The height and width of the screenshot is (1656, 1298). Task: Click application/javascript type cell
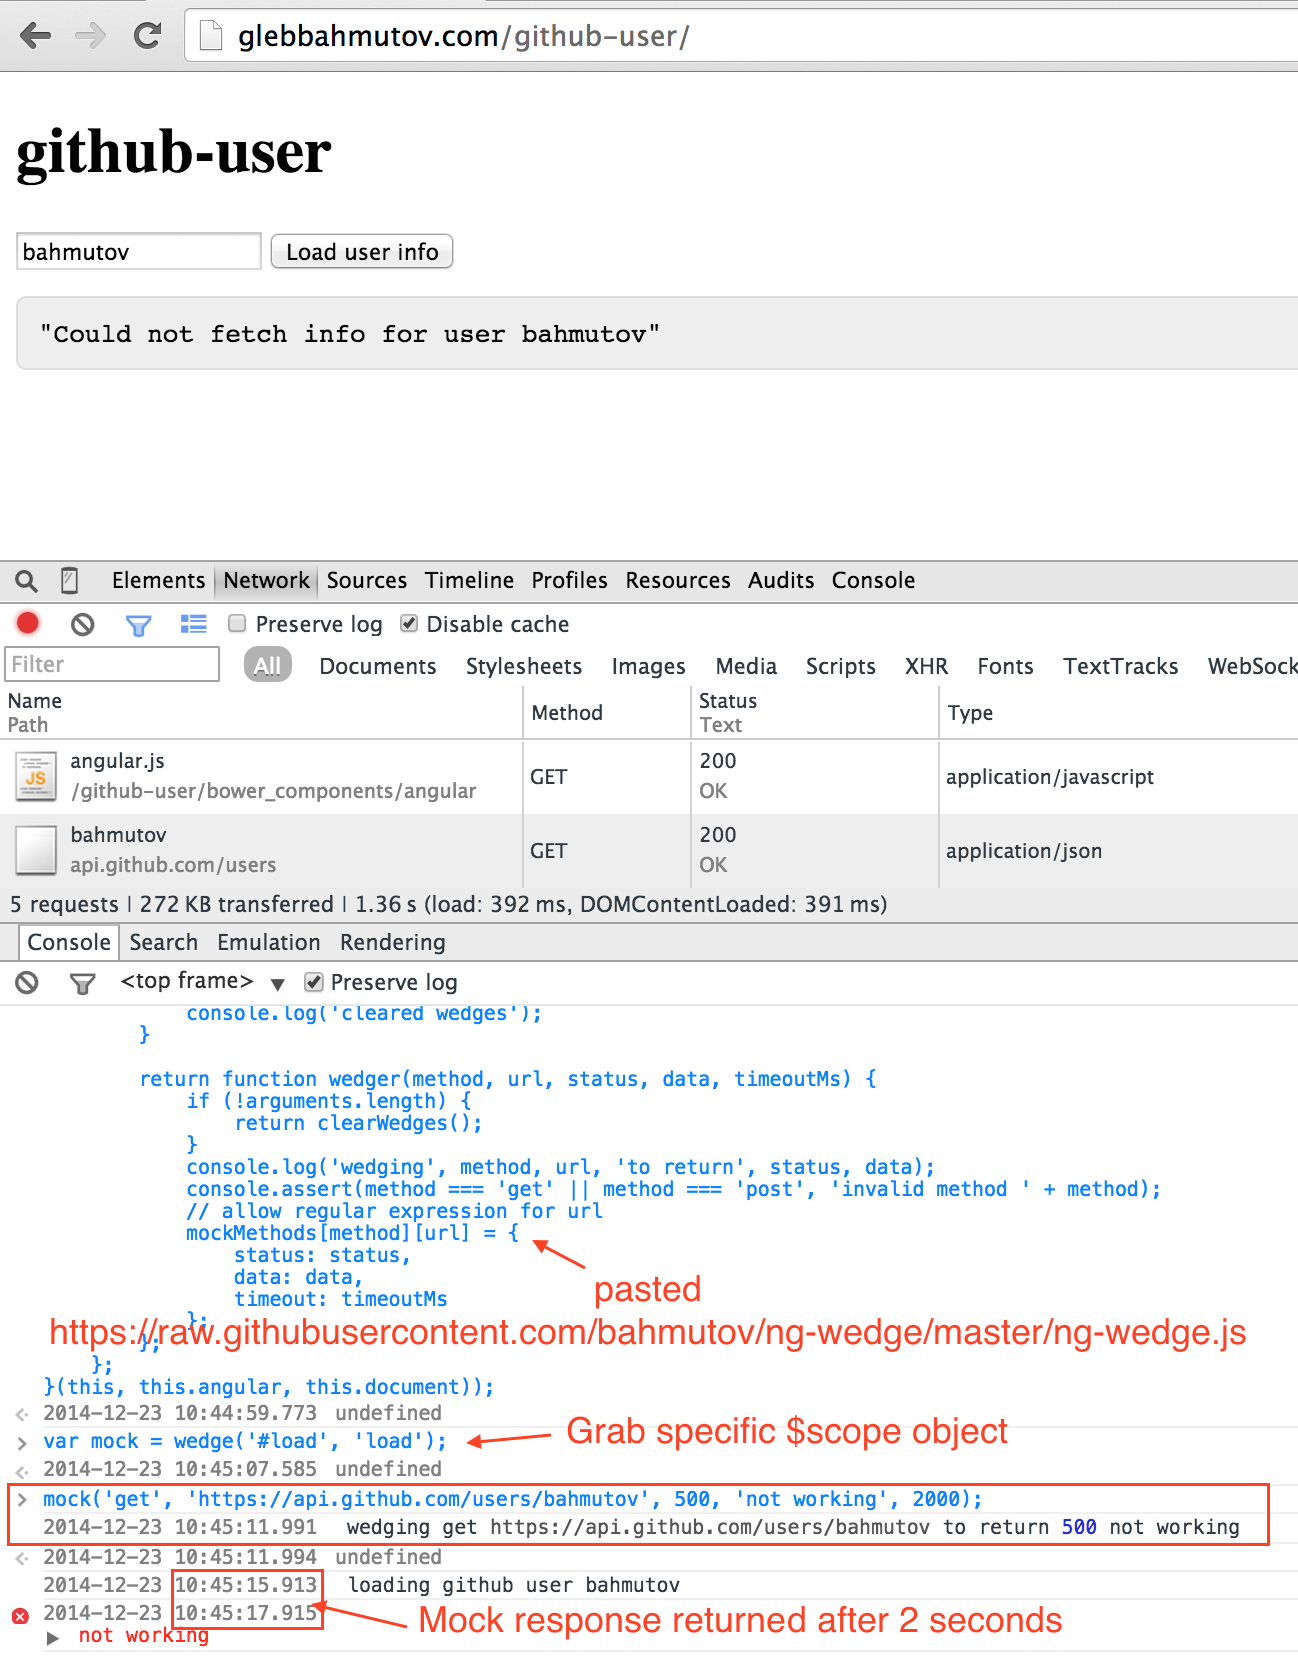[x=1050, y=776]
